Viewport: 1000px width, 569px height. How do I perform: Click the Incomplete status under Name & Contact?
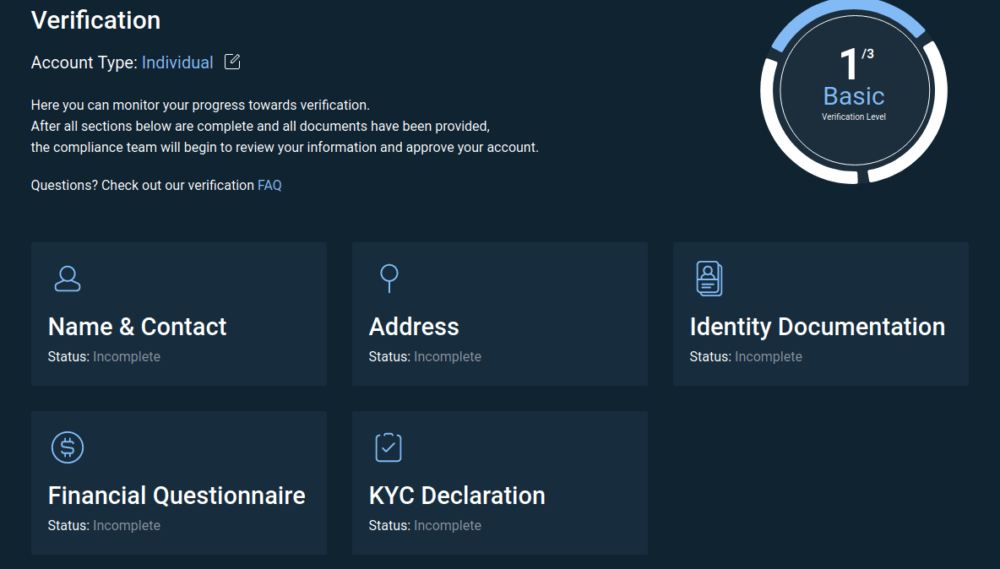(x=126, y=357)
